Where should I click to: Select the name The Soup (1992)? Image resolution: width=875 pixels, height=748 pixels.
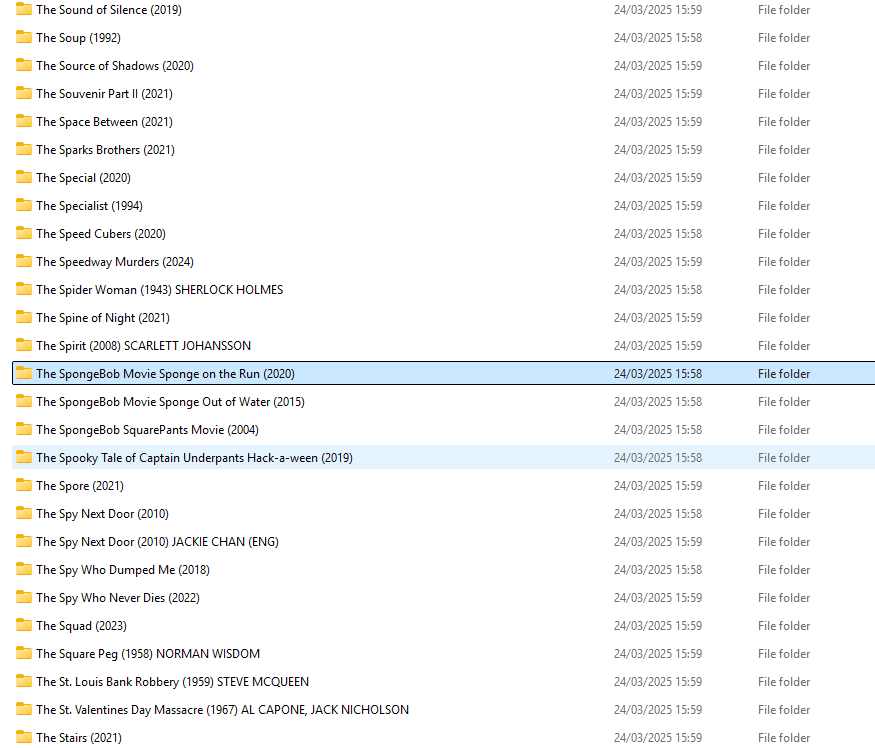click(x=79, y=38)
